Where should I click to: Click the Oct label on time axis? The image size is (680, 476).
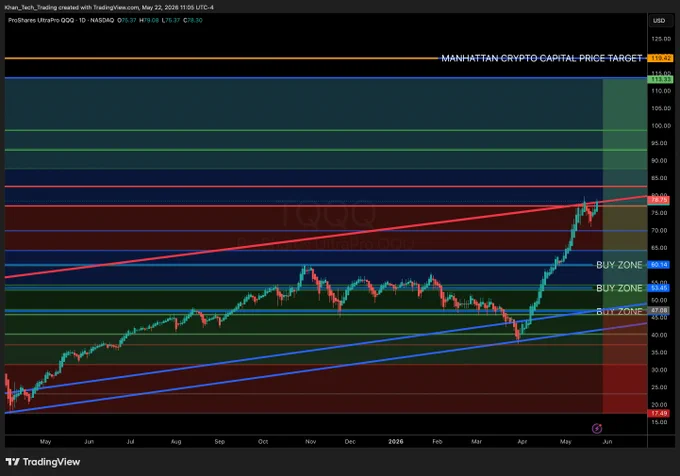pos(263,442)
